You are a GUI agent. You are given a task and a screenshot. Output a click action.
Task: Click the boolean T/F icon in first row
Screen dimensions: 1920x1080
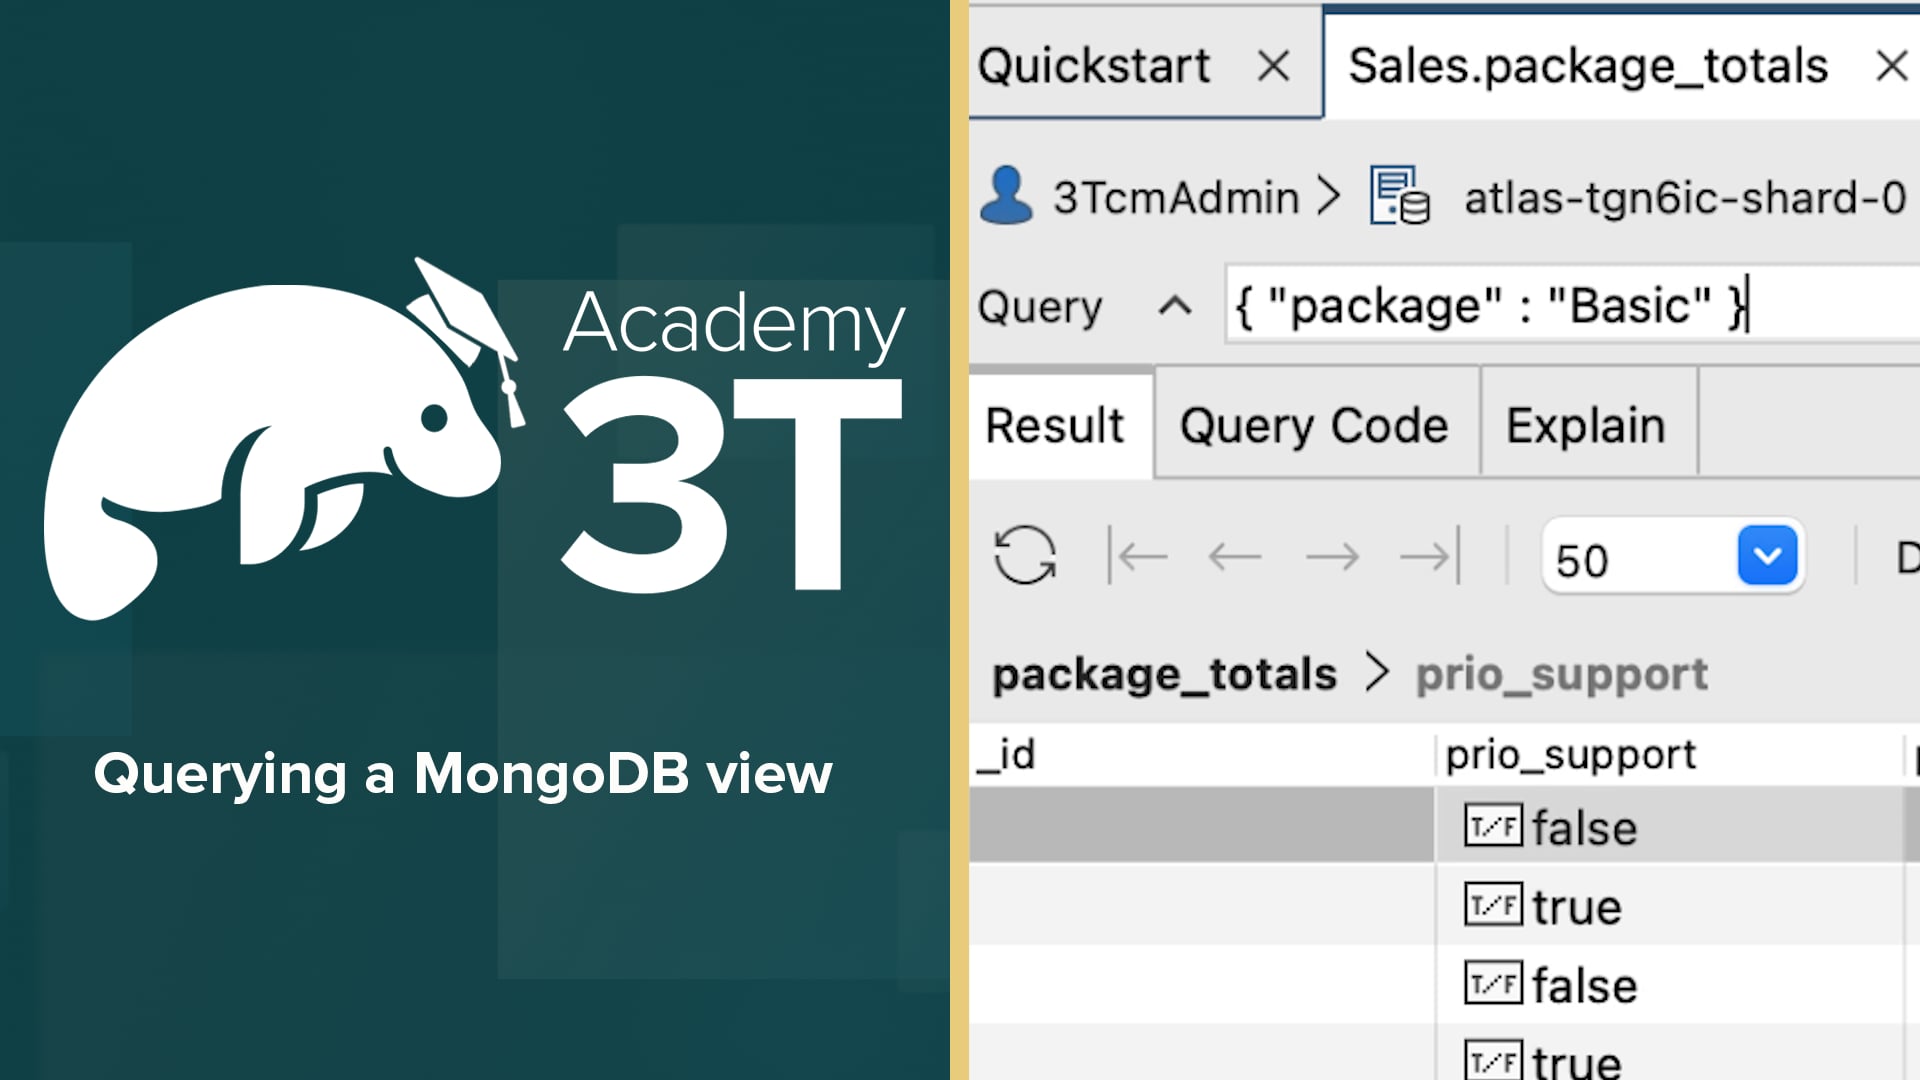click(x=1494, y=826)
